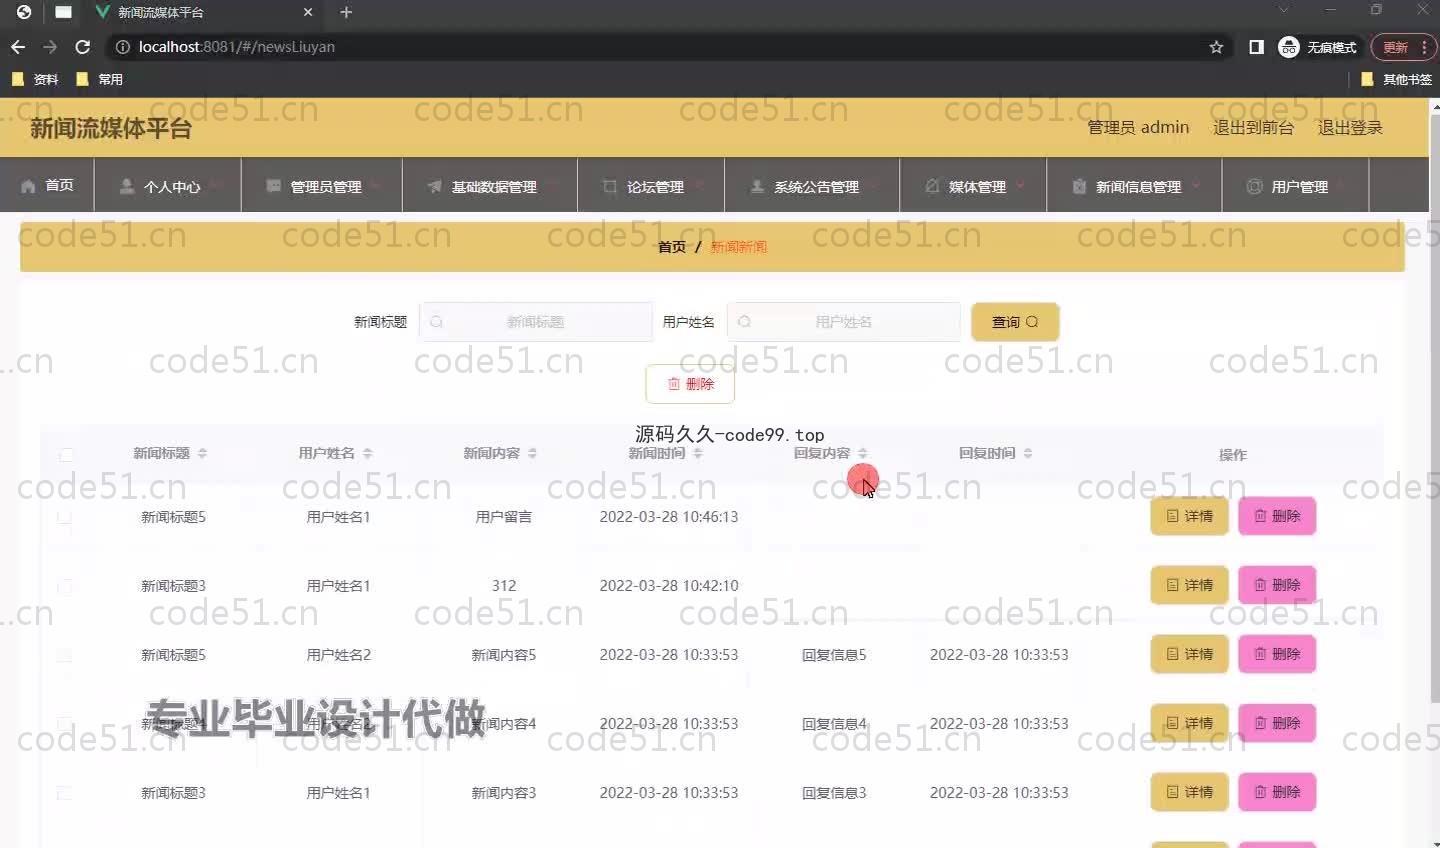Image resolution: width=1440 pixels, height=848 pixels.
Task: Click the 查询 search button
Action: (1015, 322)
